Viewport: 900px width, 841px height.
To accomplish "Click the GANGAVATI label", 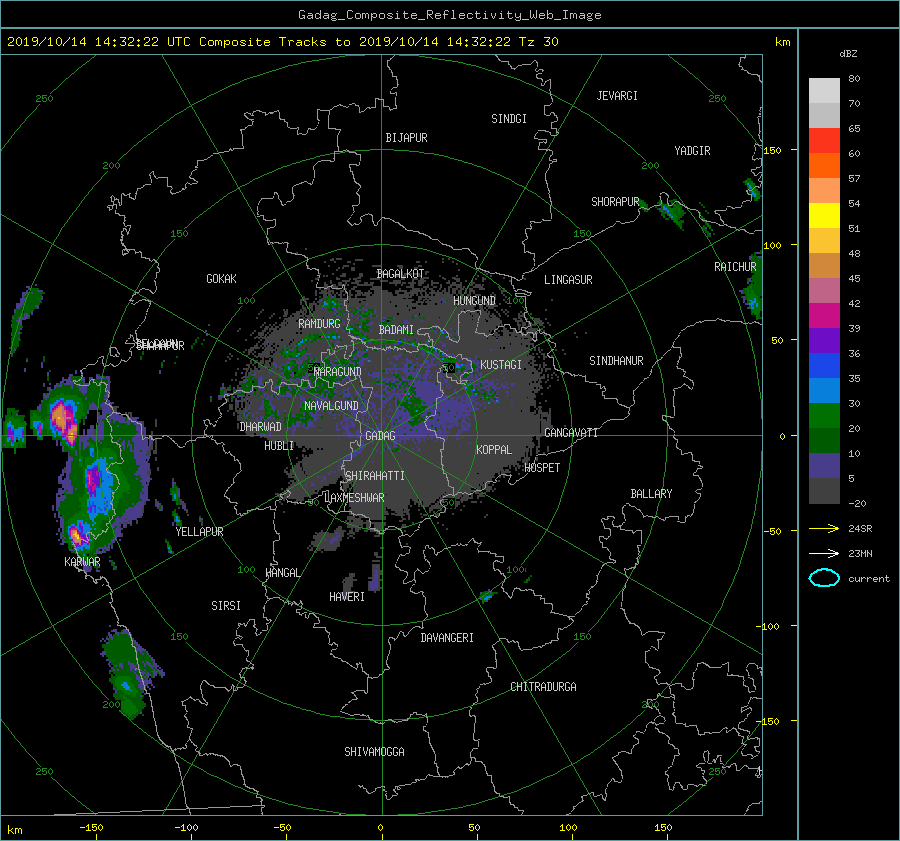I will [x=571, y=432].
